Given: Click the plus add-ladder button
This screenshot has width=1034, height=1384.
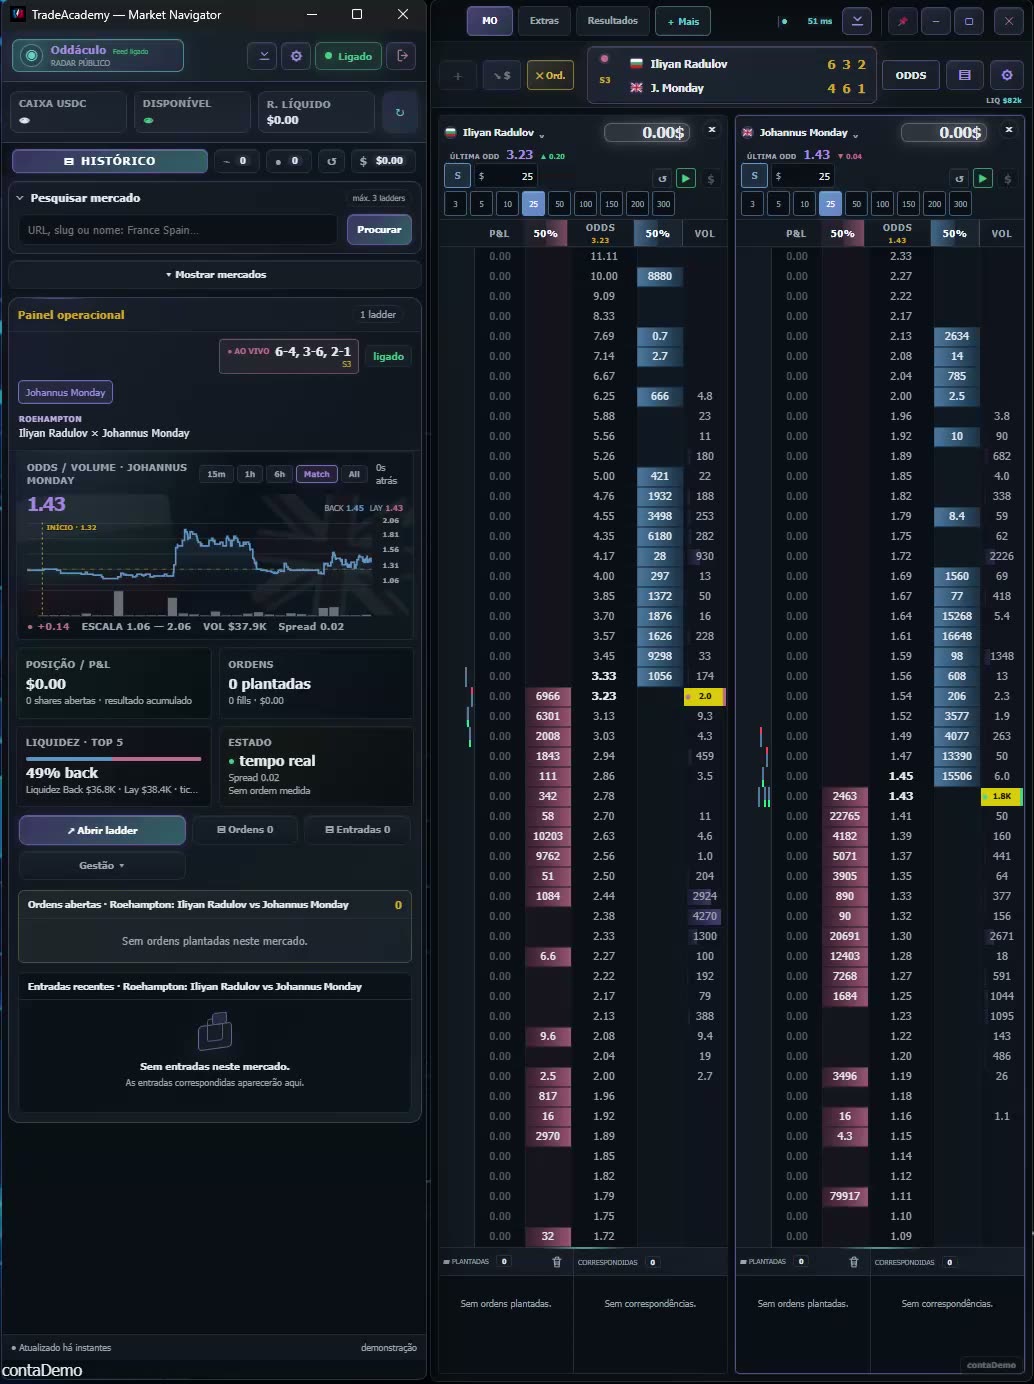Looking at the screenshot, I should point(458,75).
